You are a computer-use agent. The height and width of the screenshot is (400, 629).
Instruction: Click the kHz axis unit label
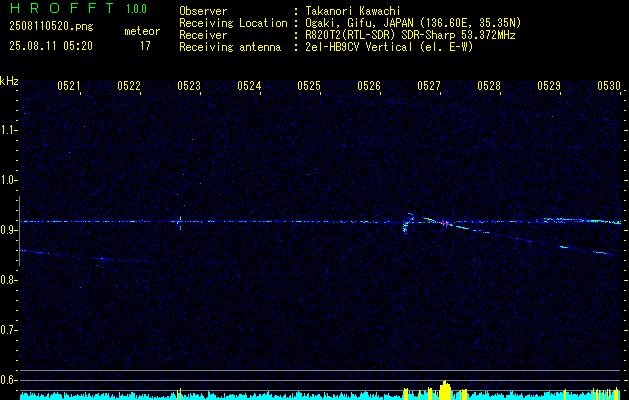(x=9, y=81)
